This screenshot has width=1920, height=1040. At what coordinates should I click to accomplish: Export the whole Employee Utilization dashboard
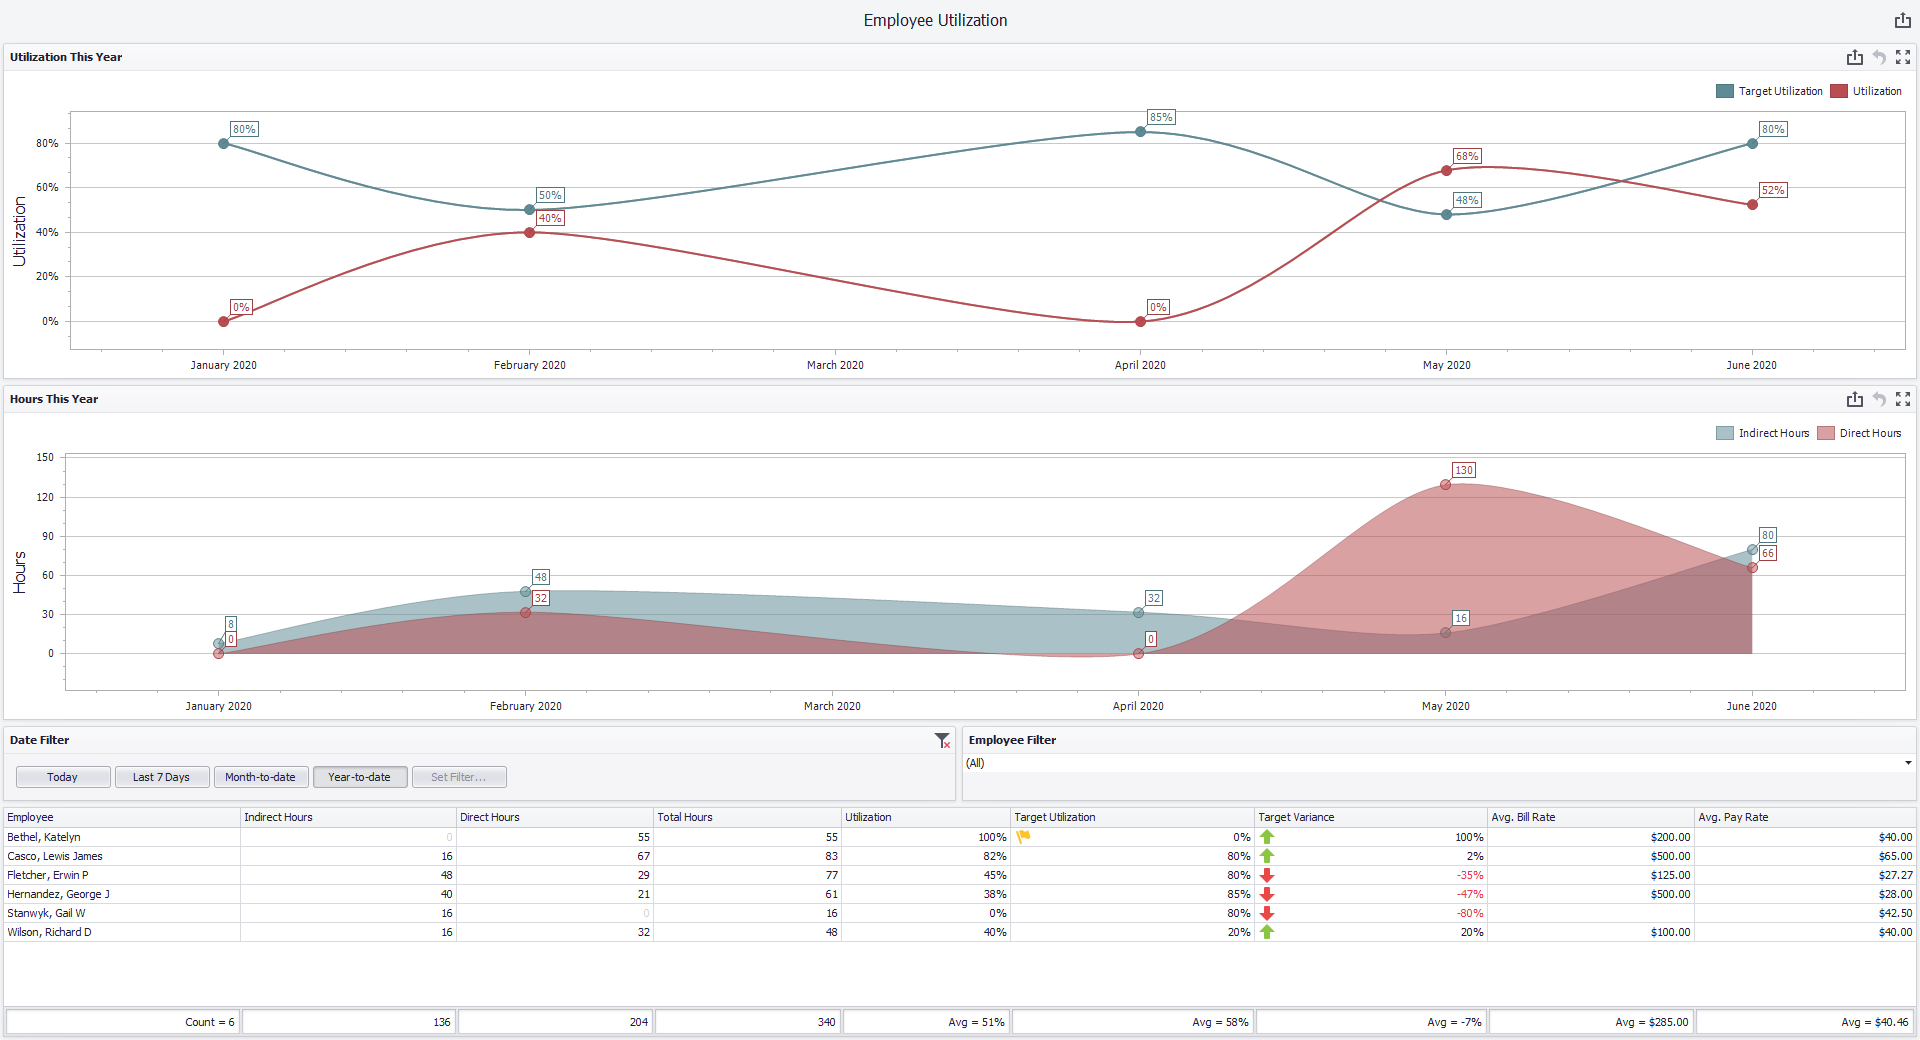point(1902,20)
